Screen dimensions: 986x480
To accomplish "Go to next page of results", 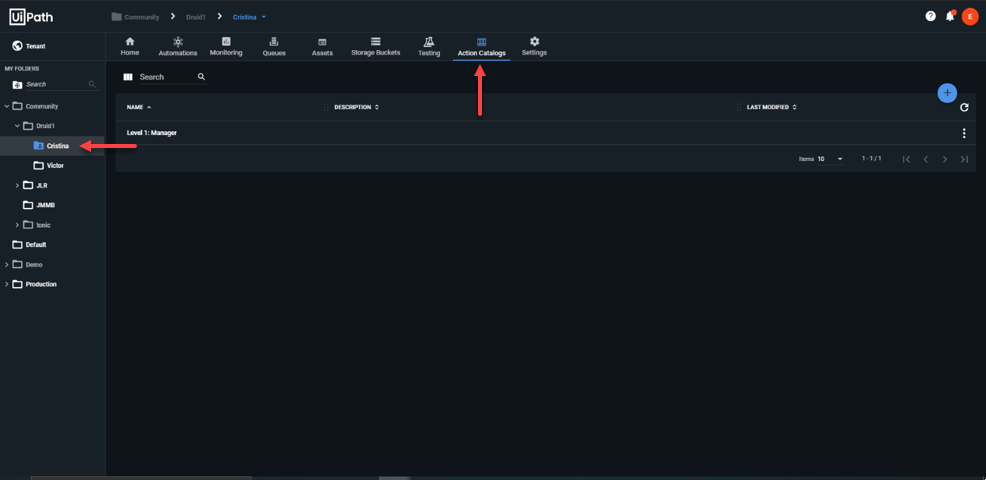I will [945, 159].
